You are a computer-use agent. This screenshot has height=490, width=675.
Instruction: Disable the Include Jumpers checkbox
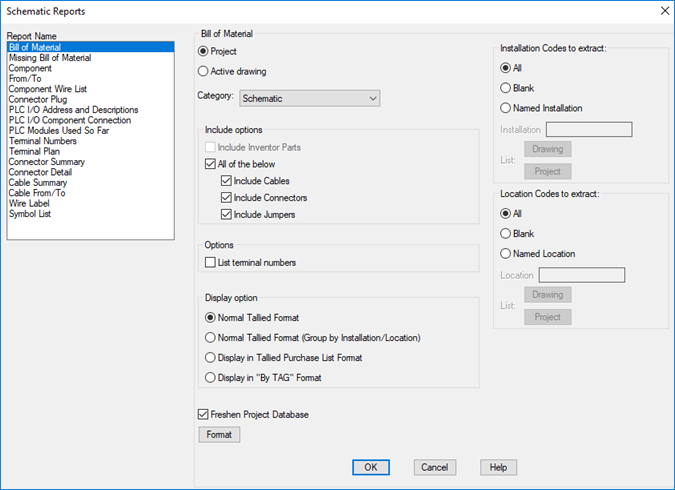226,214
